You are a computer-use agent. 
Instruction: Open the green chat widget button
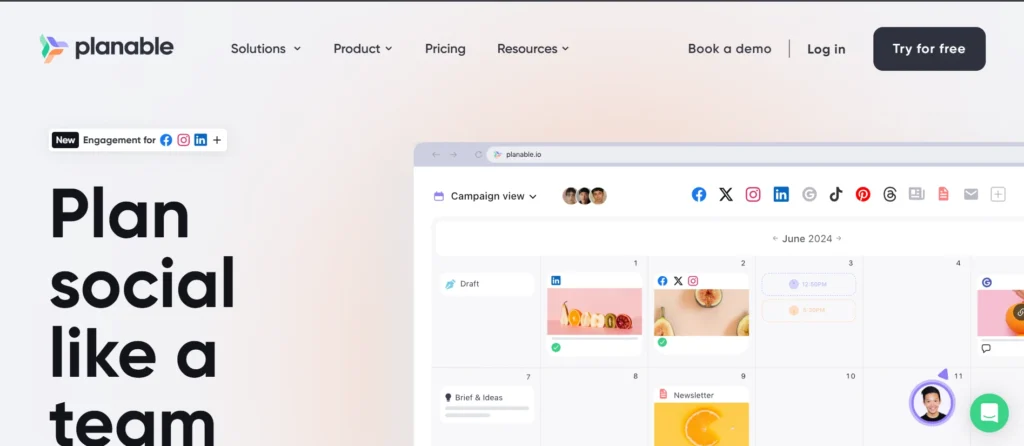[989, 413]
